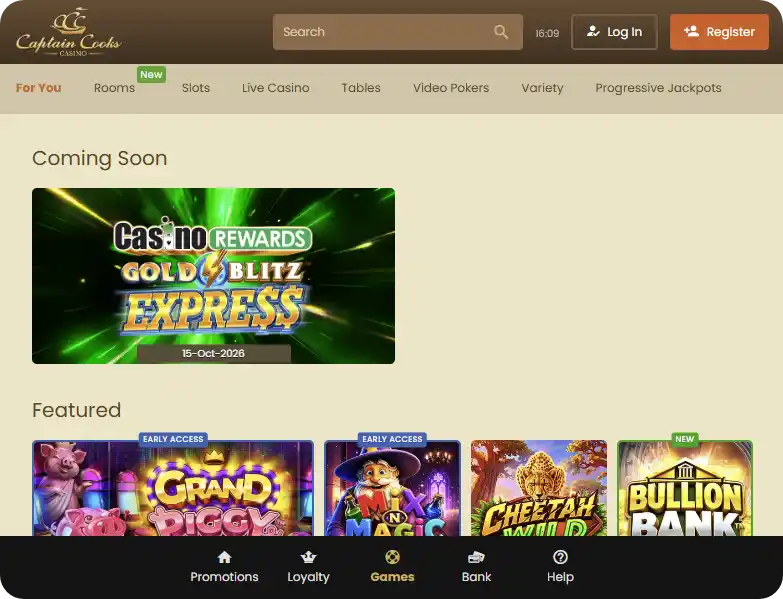Image resolution: width=783 pixels, height=599 pixels.
Task: Go to the Tables tab
Action: [x=361, y=88]
